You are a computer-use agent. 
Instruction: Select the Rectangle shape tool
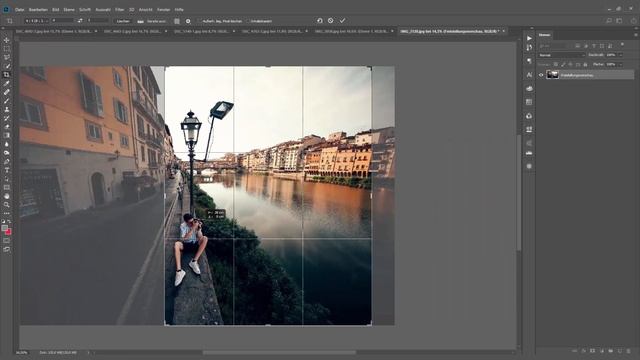coord(7,187)
